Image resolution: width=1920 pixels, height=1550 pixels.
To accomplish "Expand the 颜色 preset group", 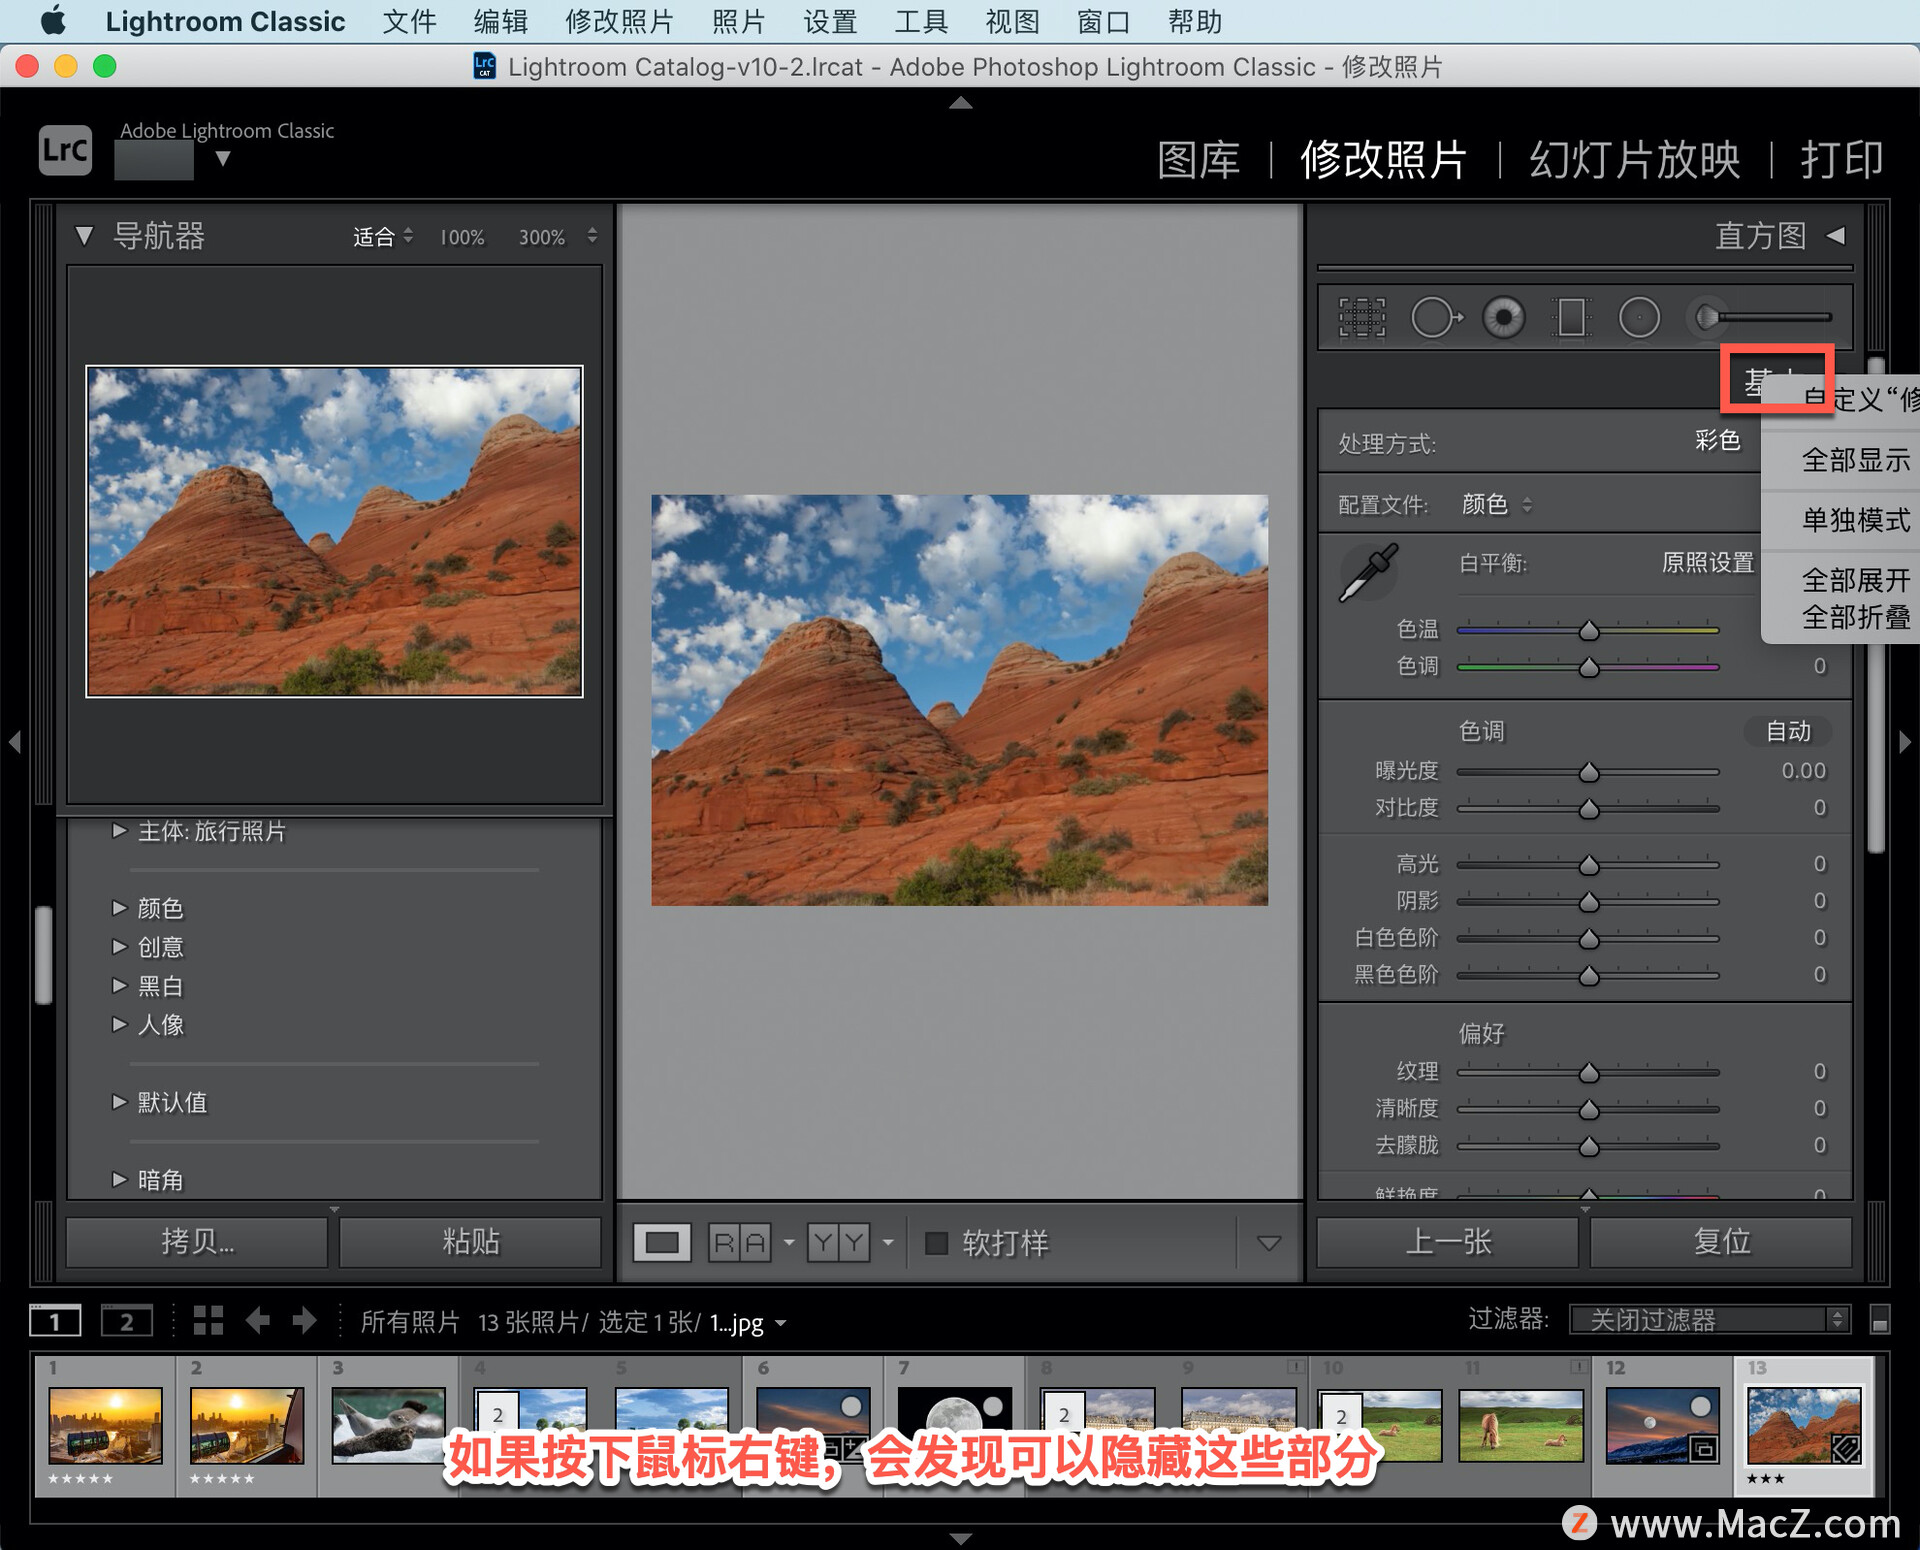I will [x=120, y=908].
